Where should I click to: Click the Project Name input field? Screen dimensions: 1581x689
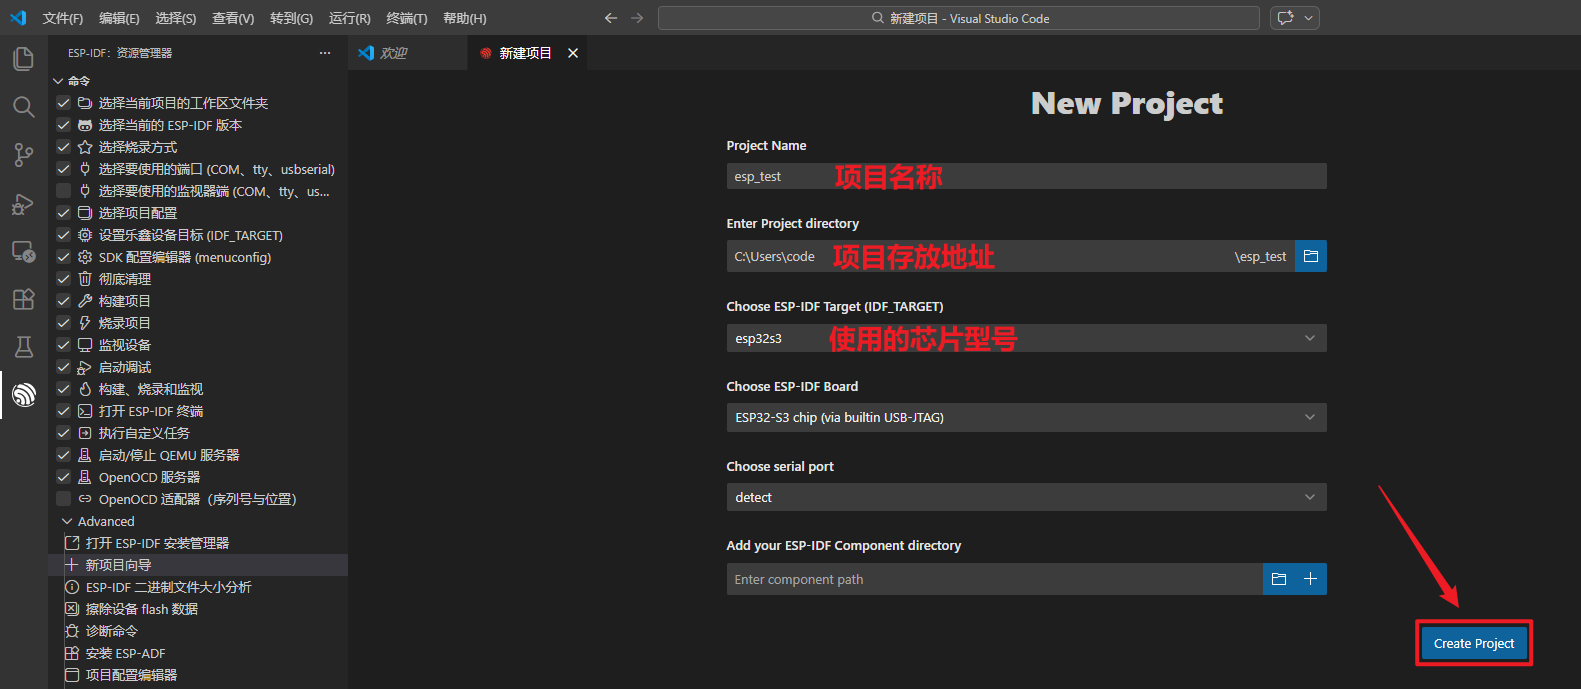[1026, 176]
